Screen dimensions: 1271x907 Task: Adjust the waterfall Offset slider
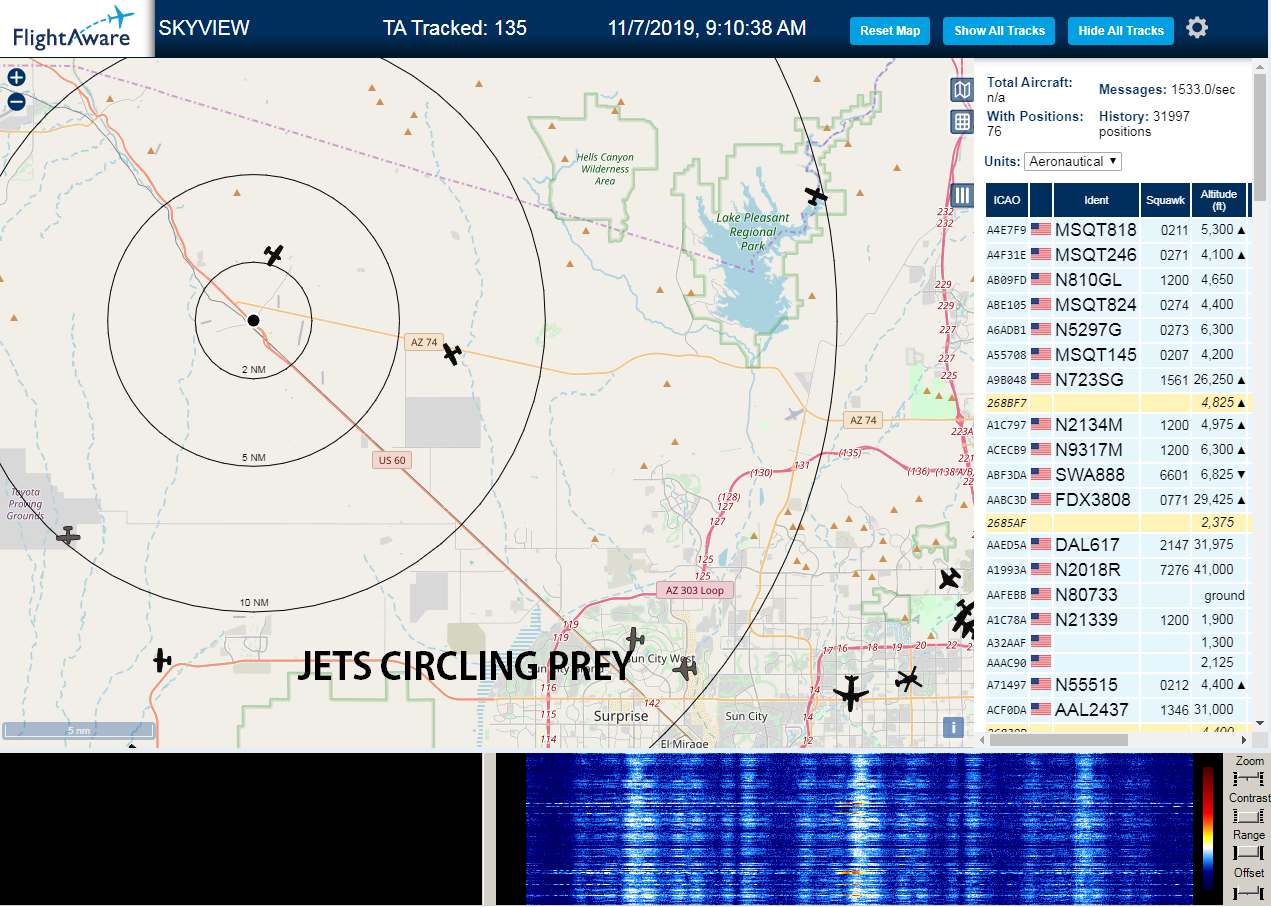1248,891
